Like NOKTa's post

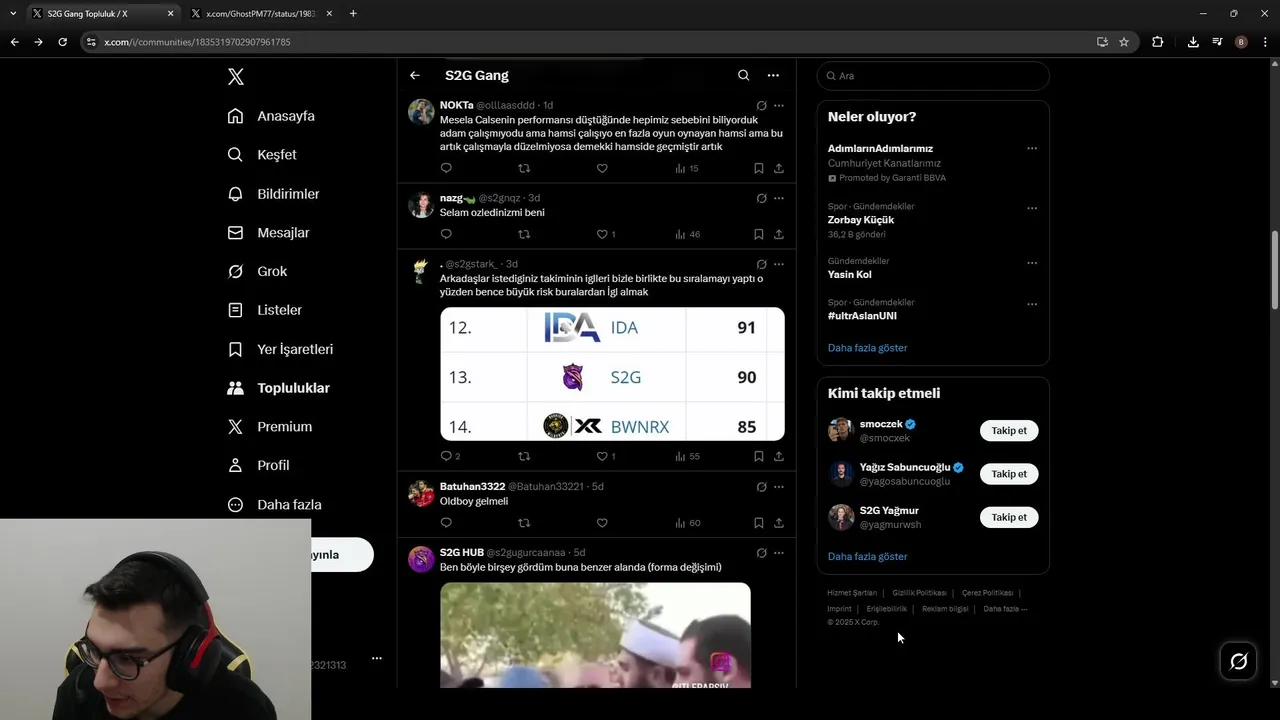[602, 168]
